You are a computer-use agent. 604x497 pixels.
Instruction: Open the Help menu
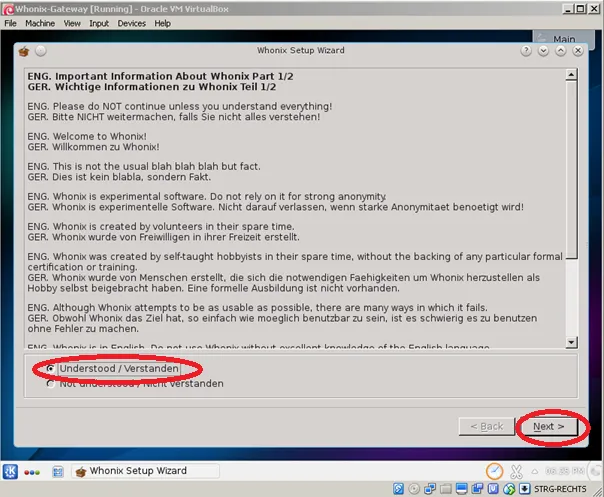coord(163,24)
